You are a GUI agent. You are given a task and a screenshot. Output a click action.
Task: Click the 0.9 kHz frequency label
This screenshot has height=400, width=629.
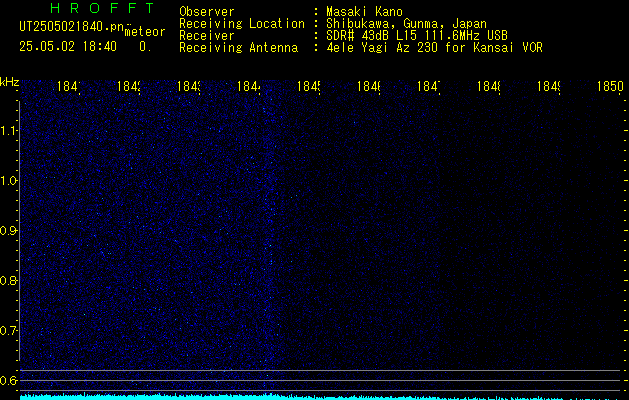[8, 230]
